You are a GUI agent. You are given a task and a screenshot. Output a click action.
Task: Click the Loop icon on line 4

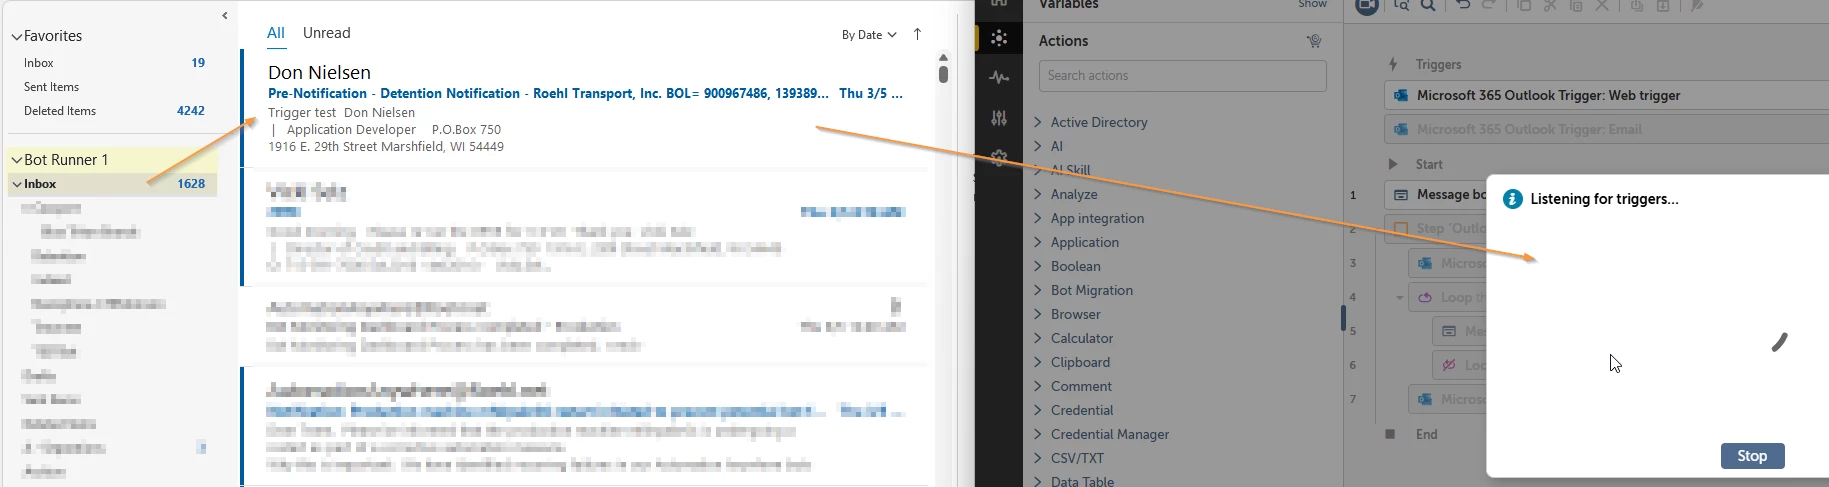point(1425,297)
